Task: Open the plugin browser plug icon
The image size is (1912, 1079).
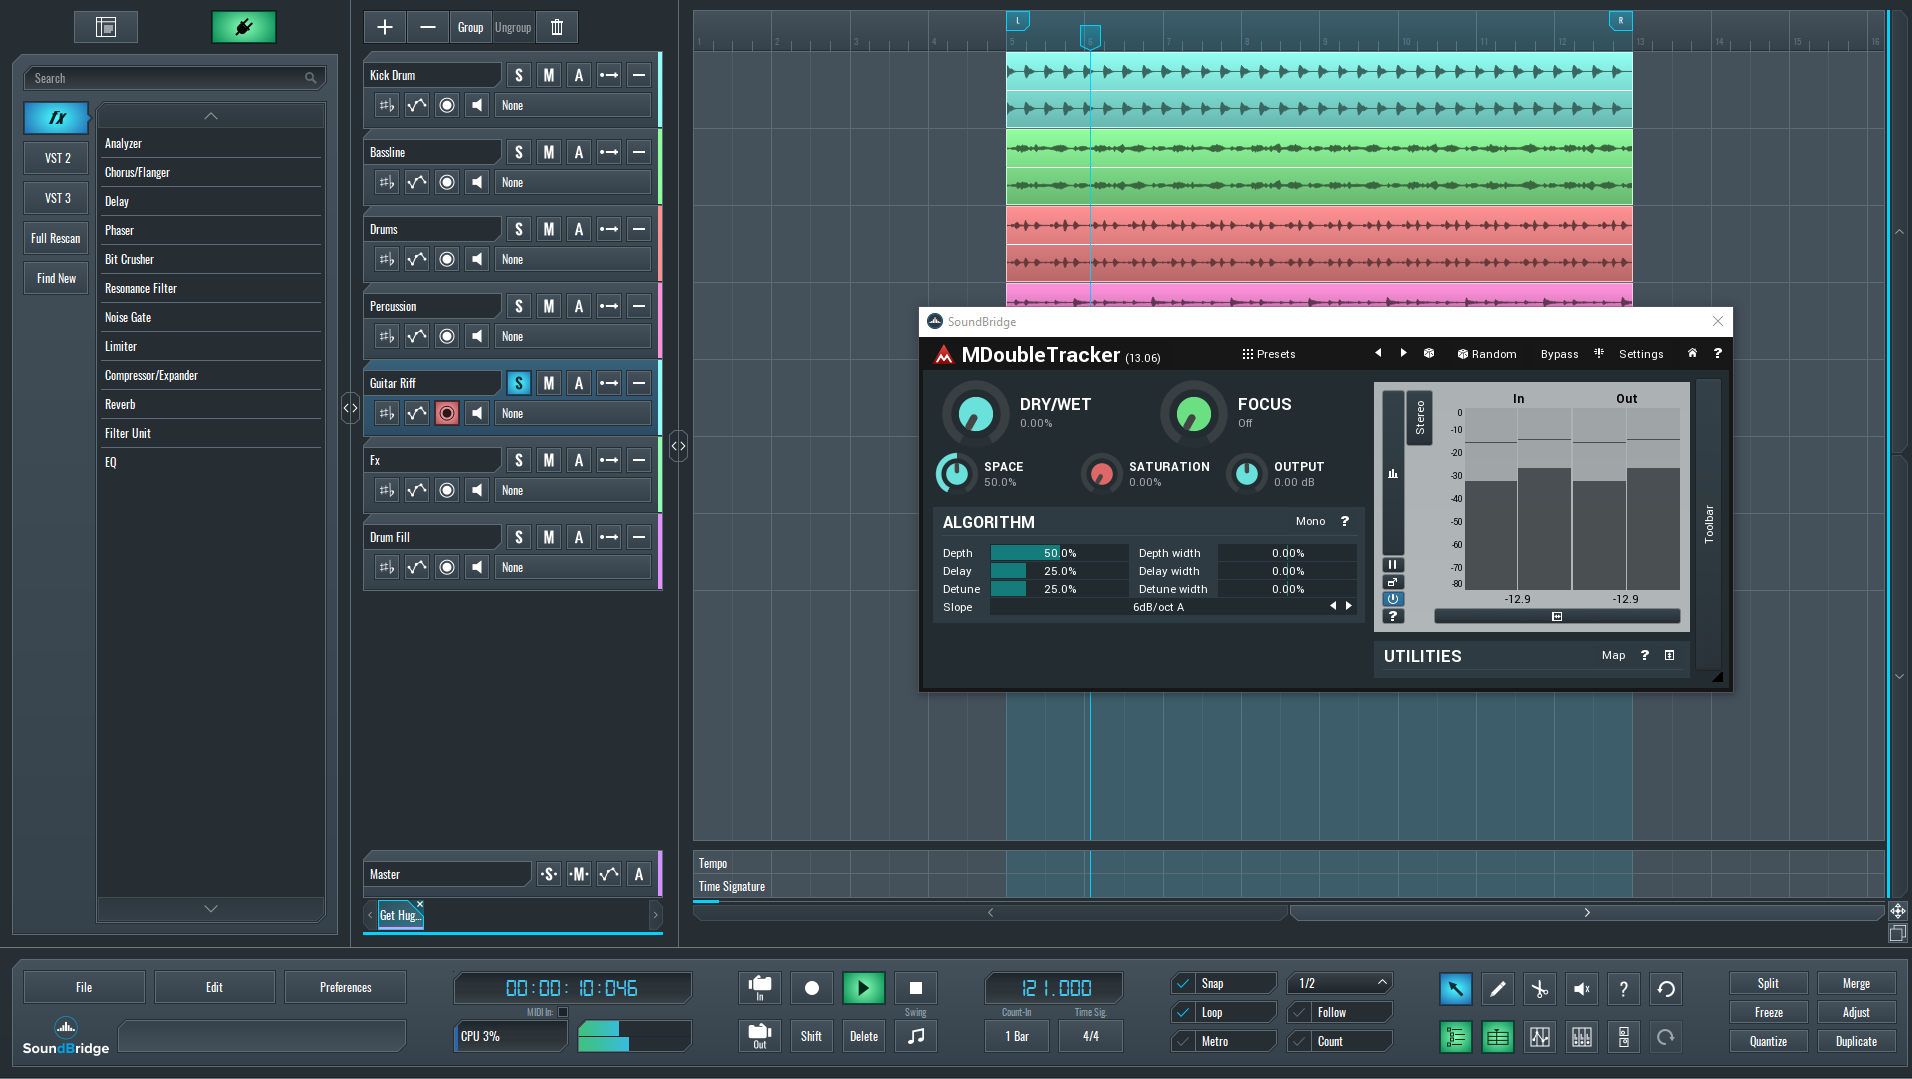Action: (x=244, y=27)
